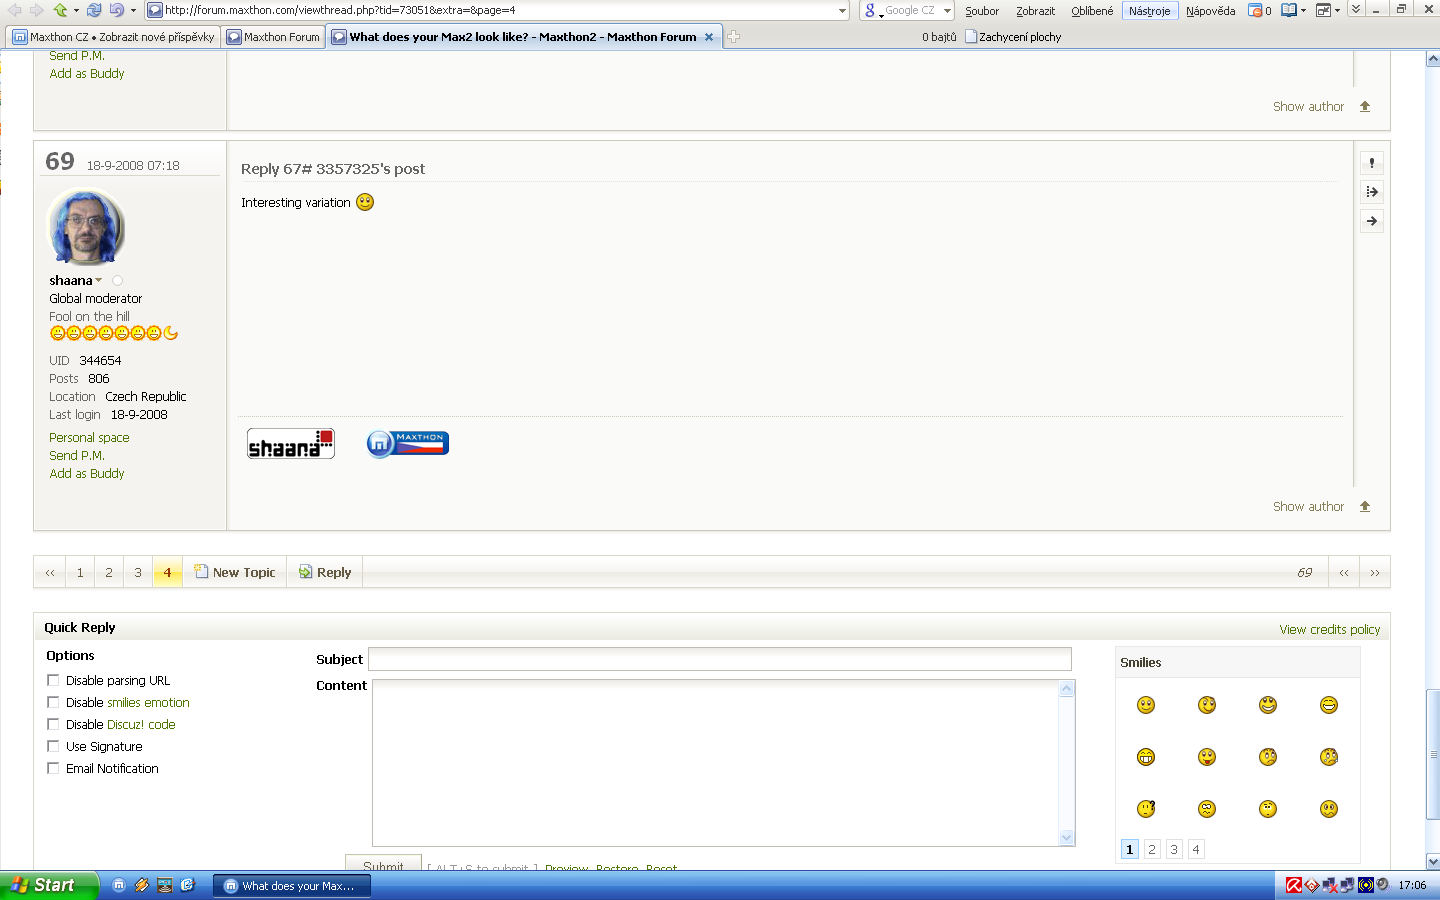Click the quote arrow icon next to post 69
The image size is (1440, 900).
click(x=1371, y=191)
